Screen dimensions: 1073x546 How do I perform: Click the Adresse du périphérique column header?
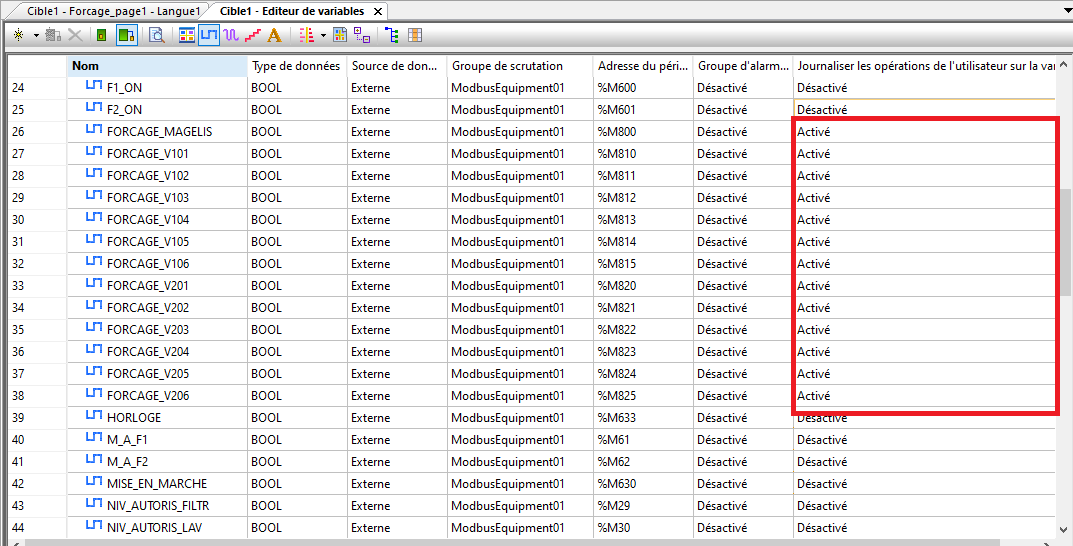pos(642,66)
